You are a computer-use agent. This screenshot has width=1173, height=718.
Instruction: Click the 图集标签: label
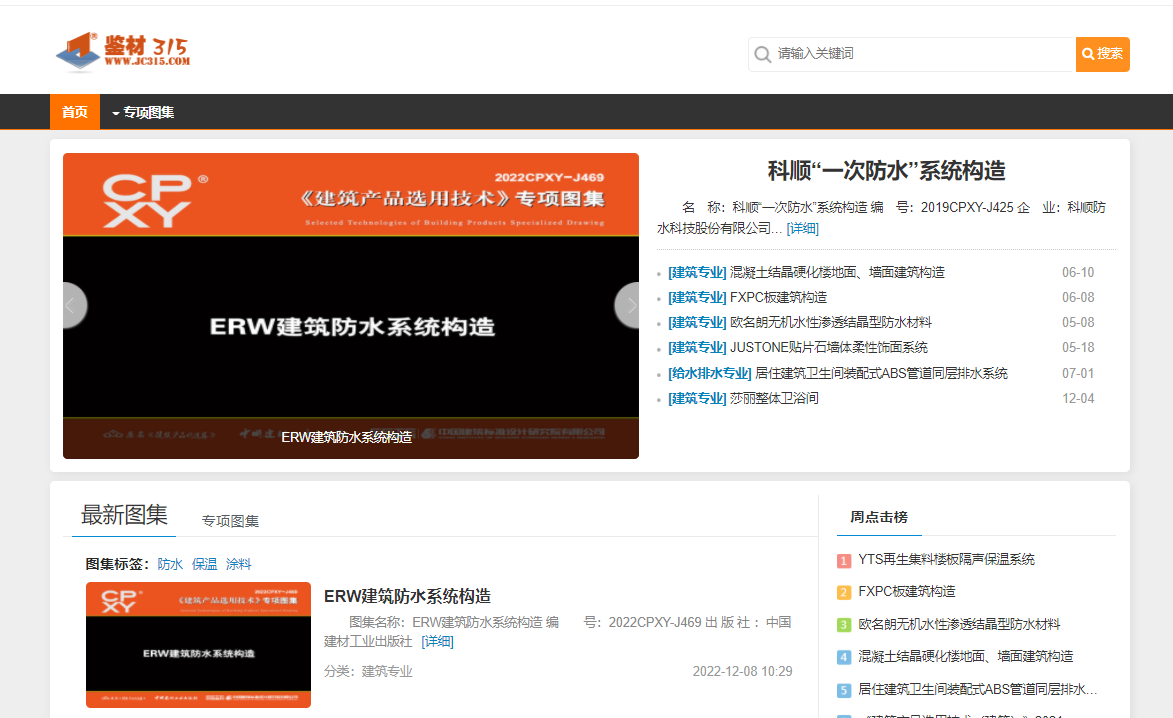117,564
